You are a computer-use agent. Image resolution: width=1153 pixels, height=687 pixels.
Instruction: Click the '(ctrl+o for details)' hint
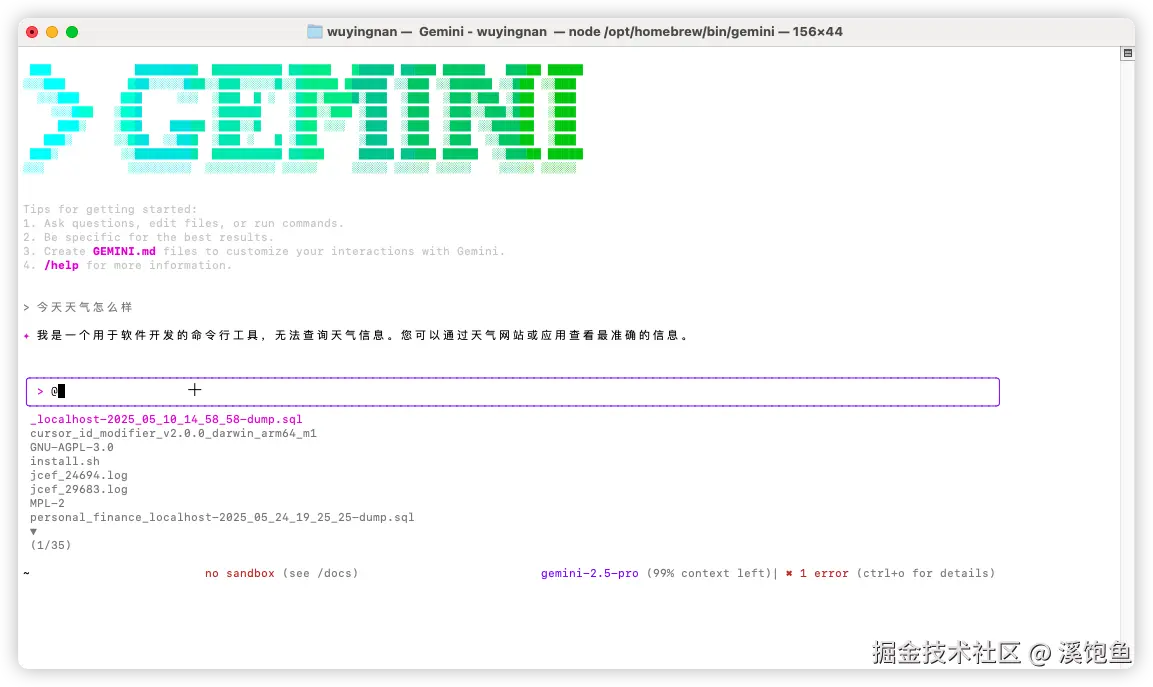(925, 573)
